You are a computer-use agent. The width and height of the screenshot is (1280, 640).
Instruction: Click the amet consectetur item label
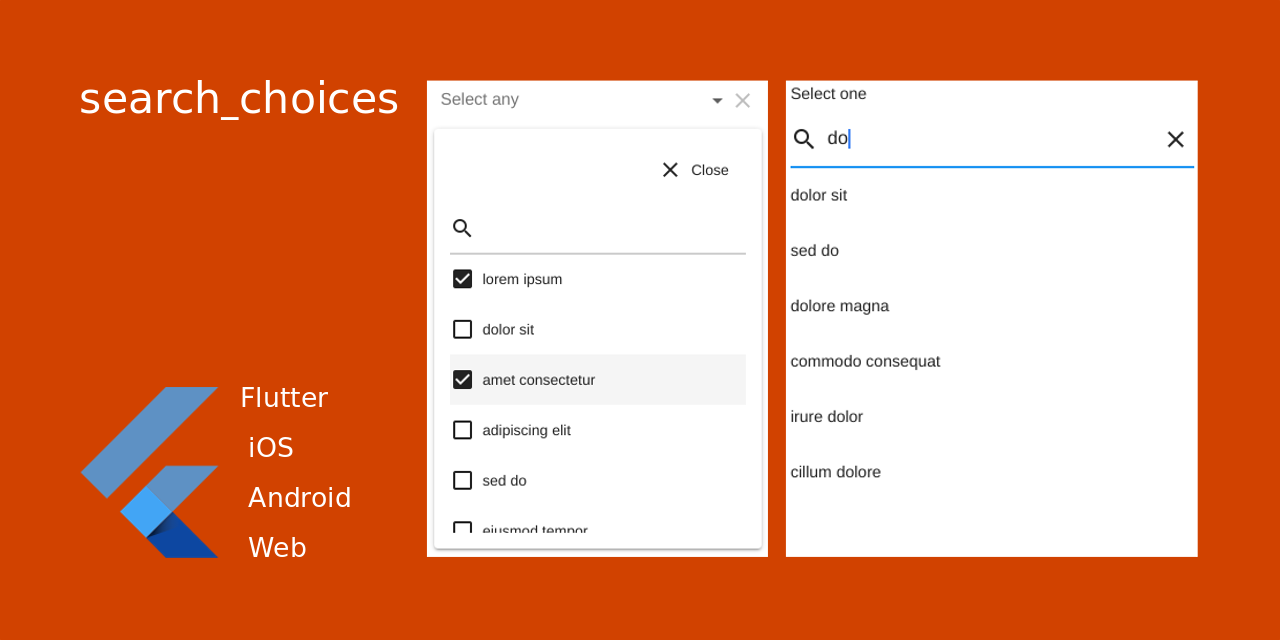[x=539, y=380]
